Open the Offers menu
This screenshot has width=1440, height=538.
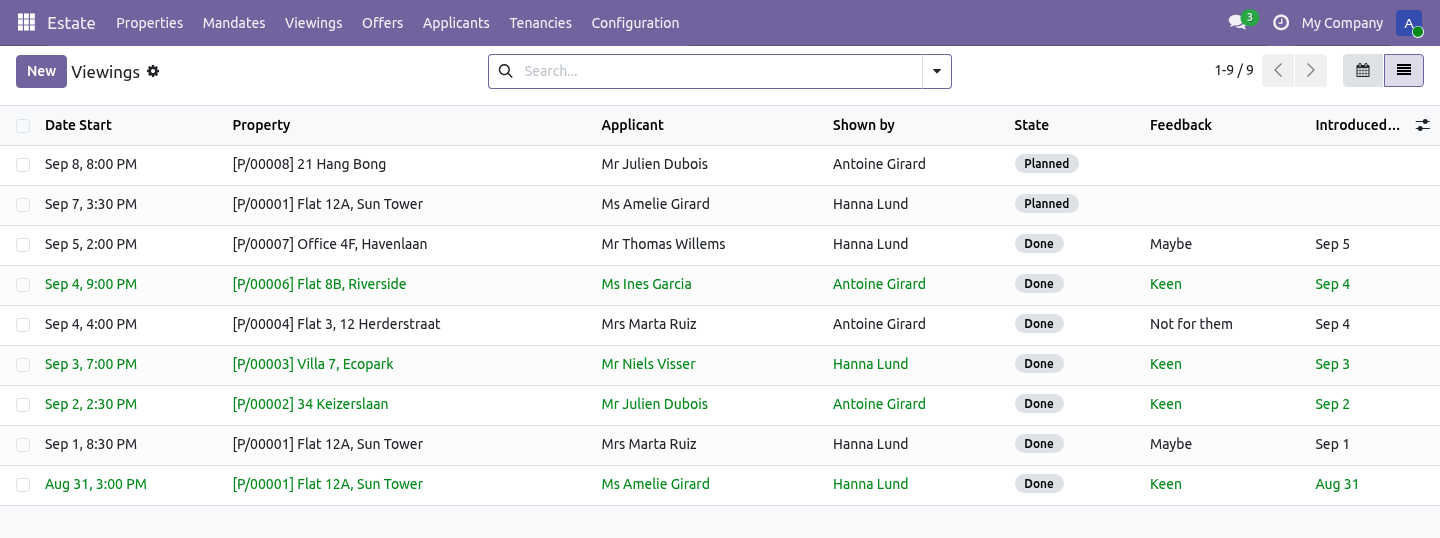click(383, 23)
